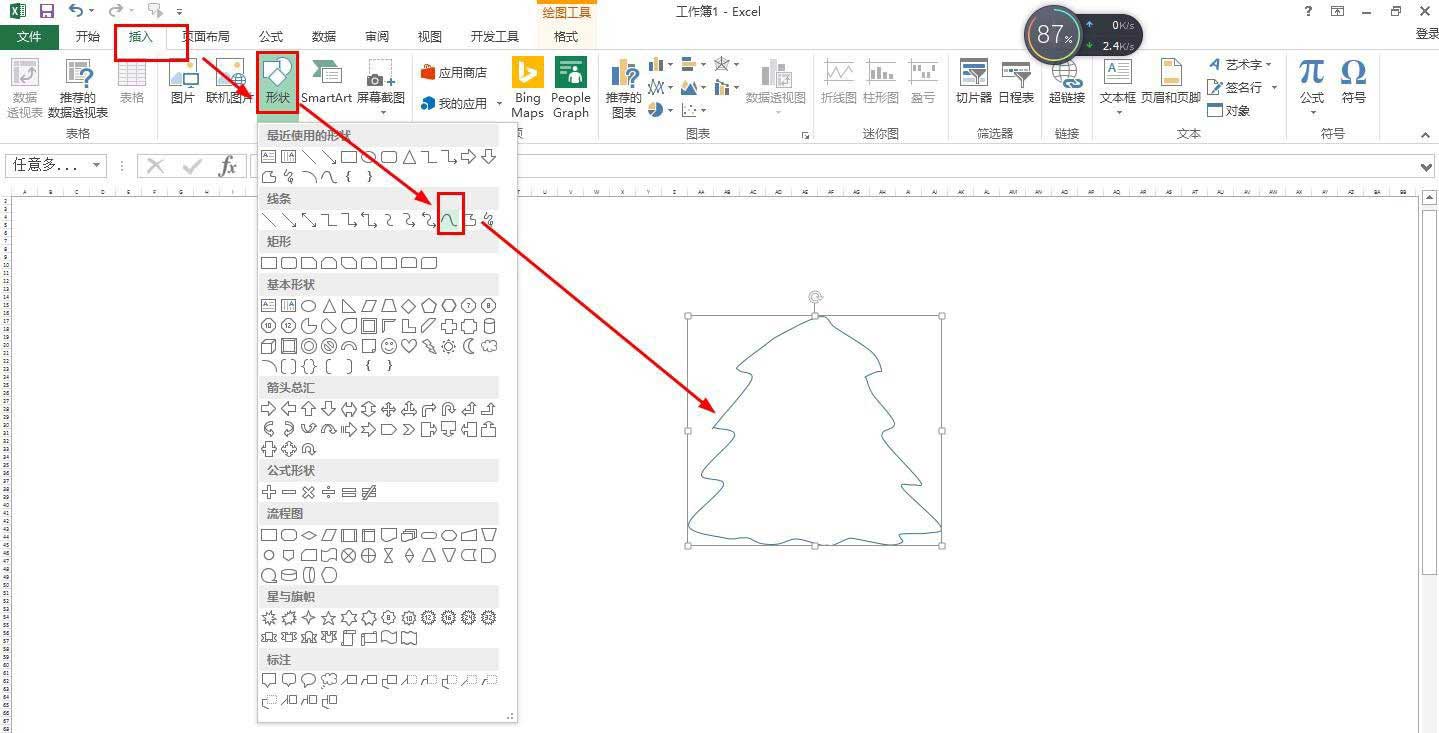Launch the People Graph add-in

(571, 88)
